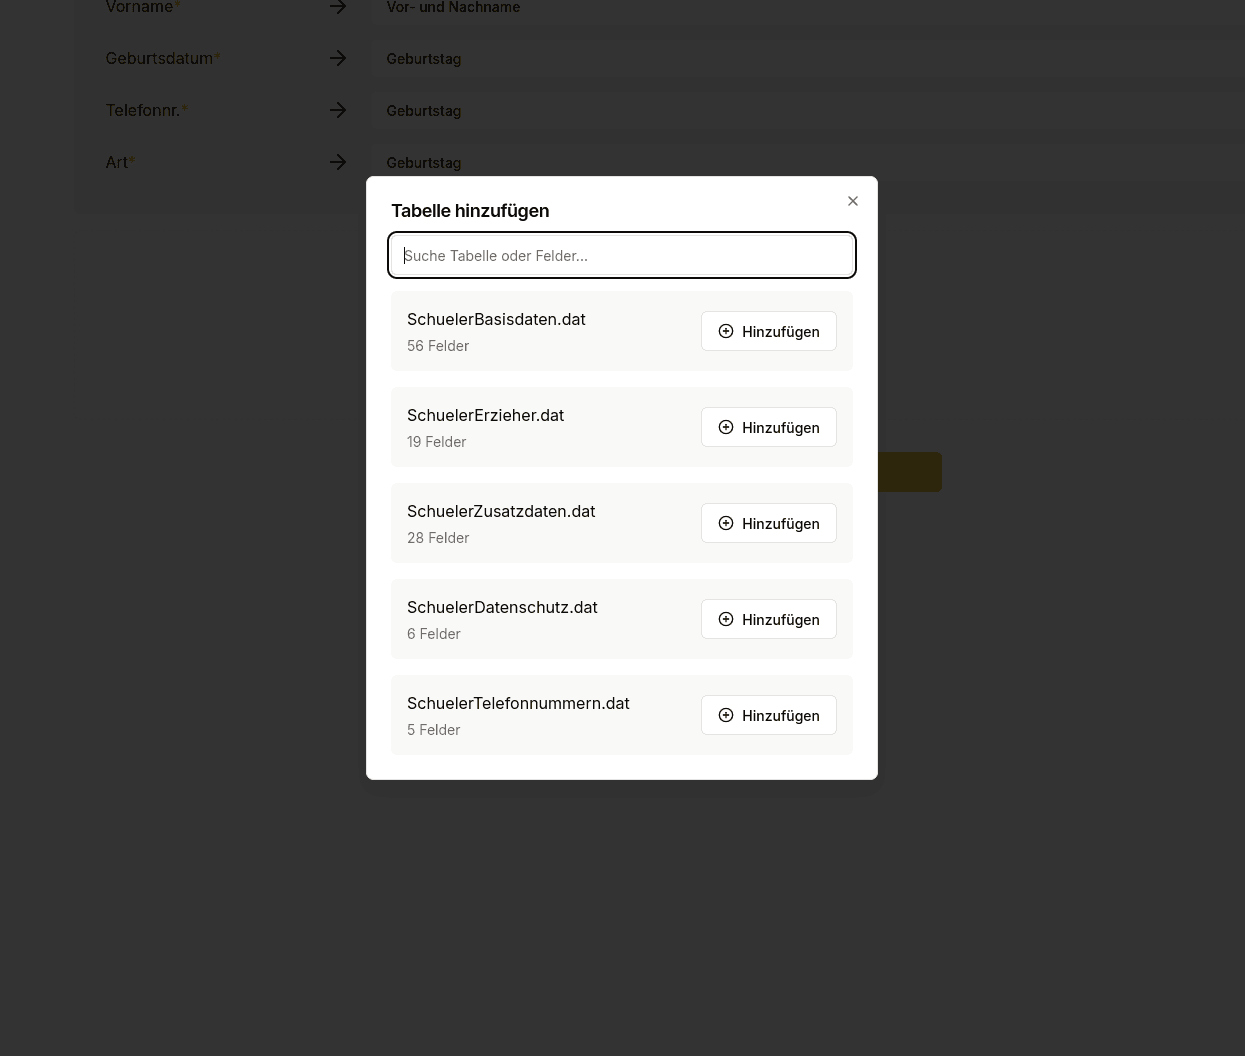Viewport: 1245px width, 1056px height.
Task: Click the plus icon beside SchuelerDatenschutz.dat
Action: (x=726, y=619)
